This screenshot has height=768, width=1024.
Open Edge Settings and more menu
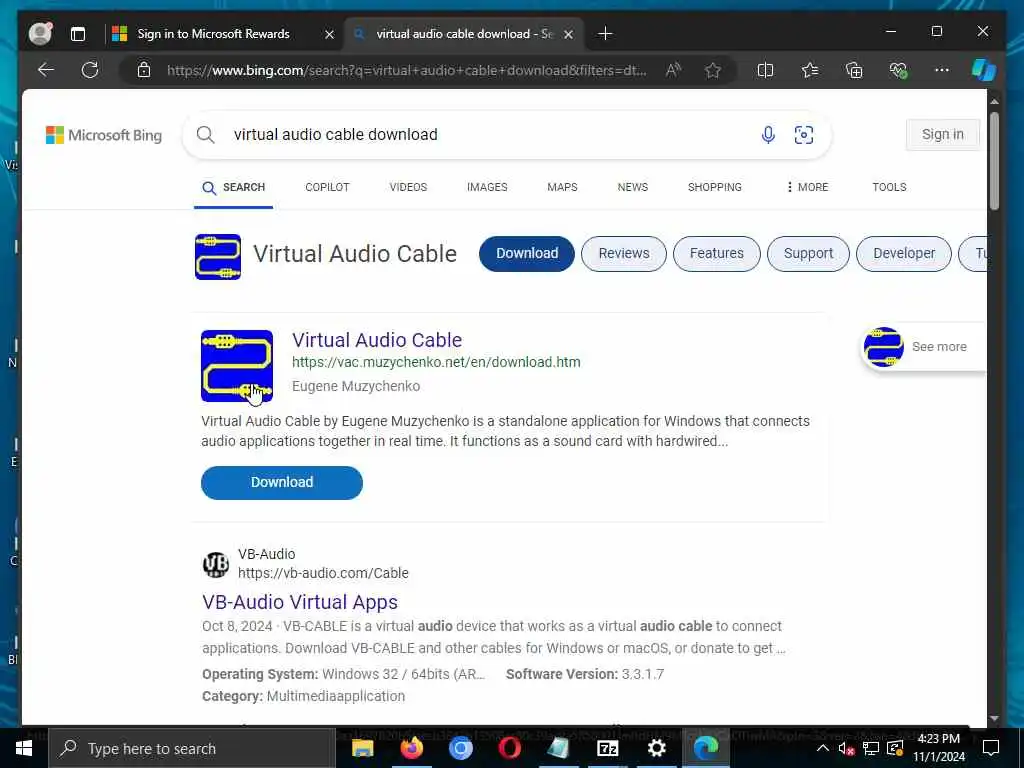(x=942, y=70)
